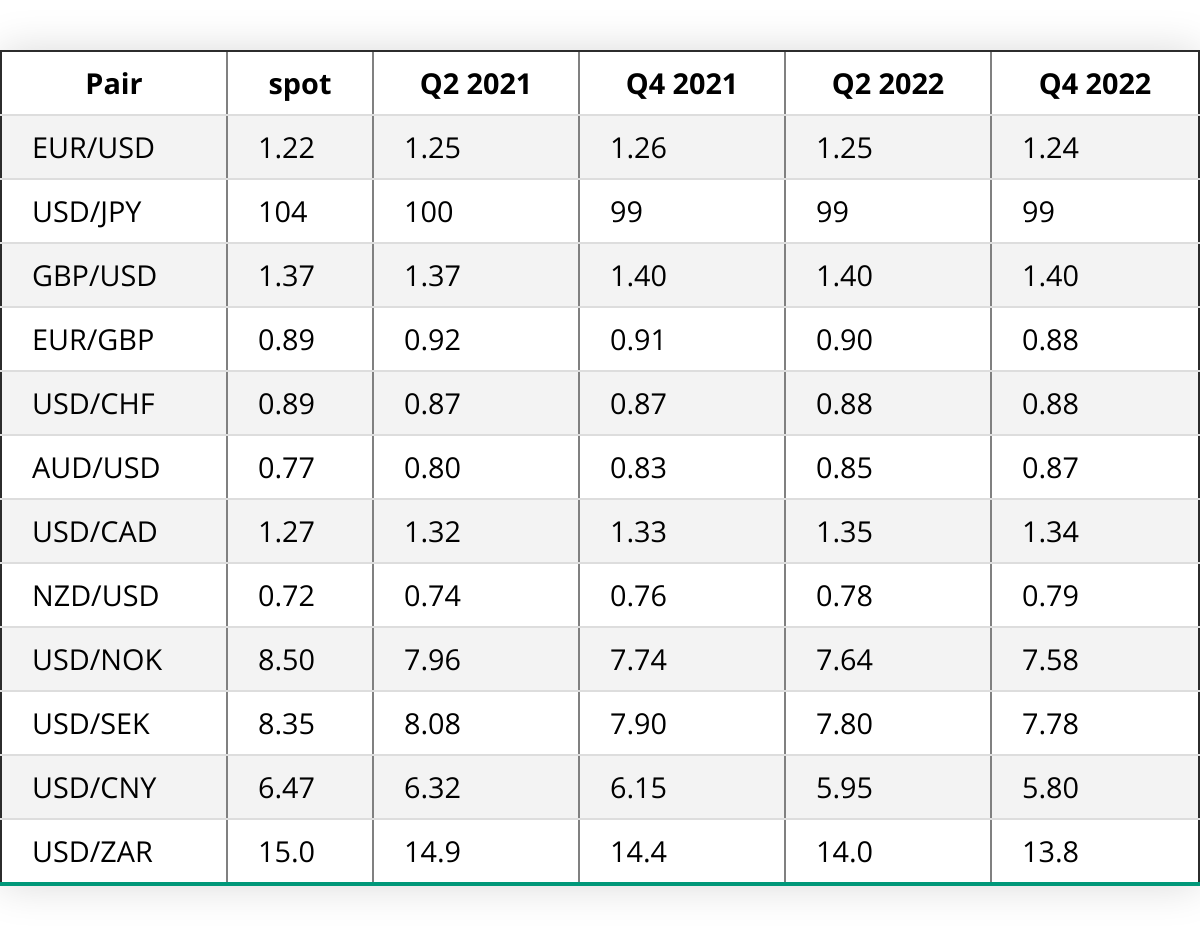Viewport: 1200px width, 936px height.
Task: Select the EUR/GBP row label
Action: pos(93,339)
